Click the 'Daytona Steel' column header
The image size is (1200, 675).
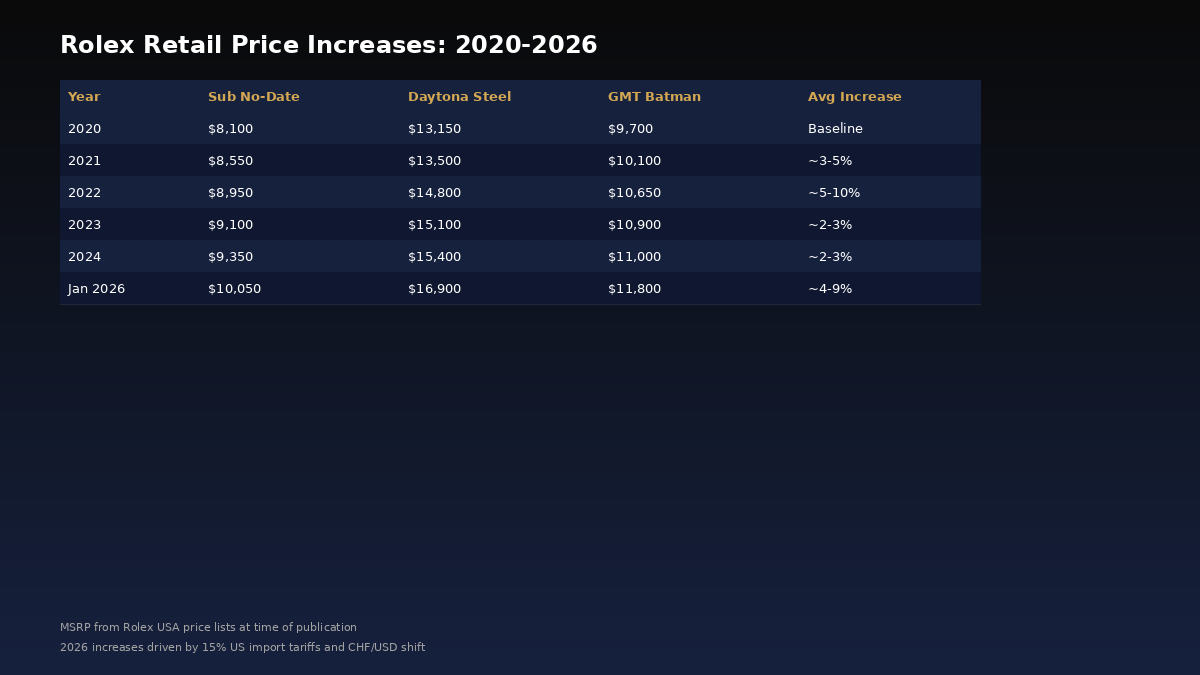(459, 97)
